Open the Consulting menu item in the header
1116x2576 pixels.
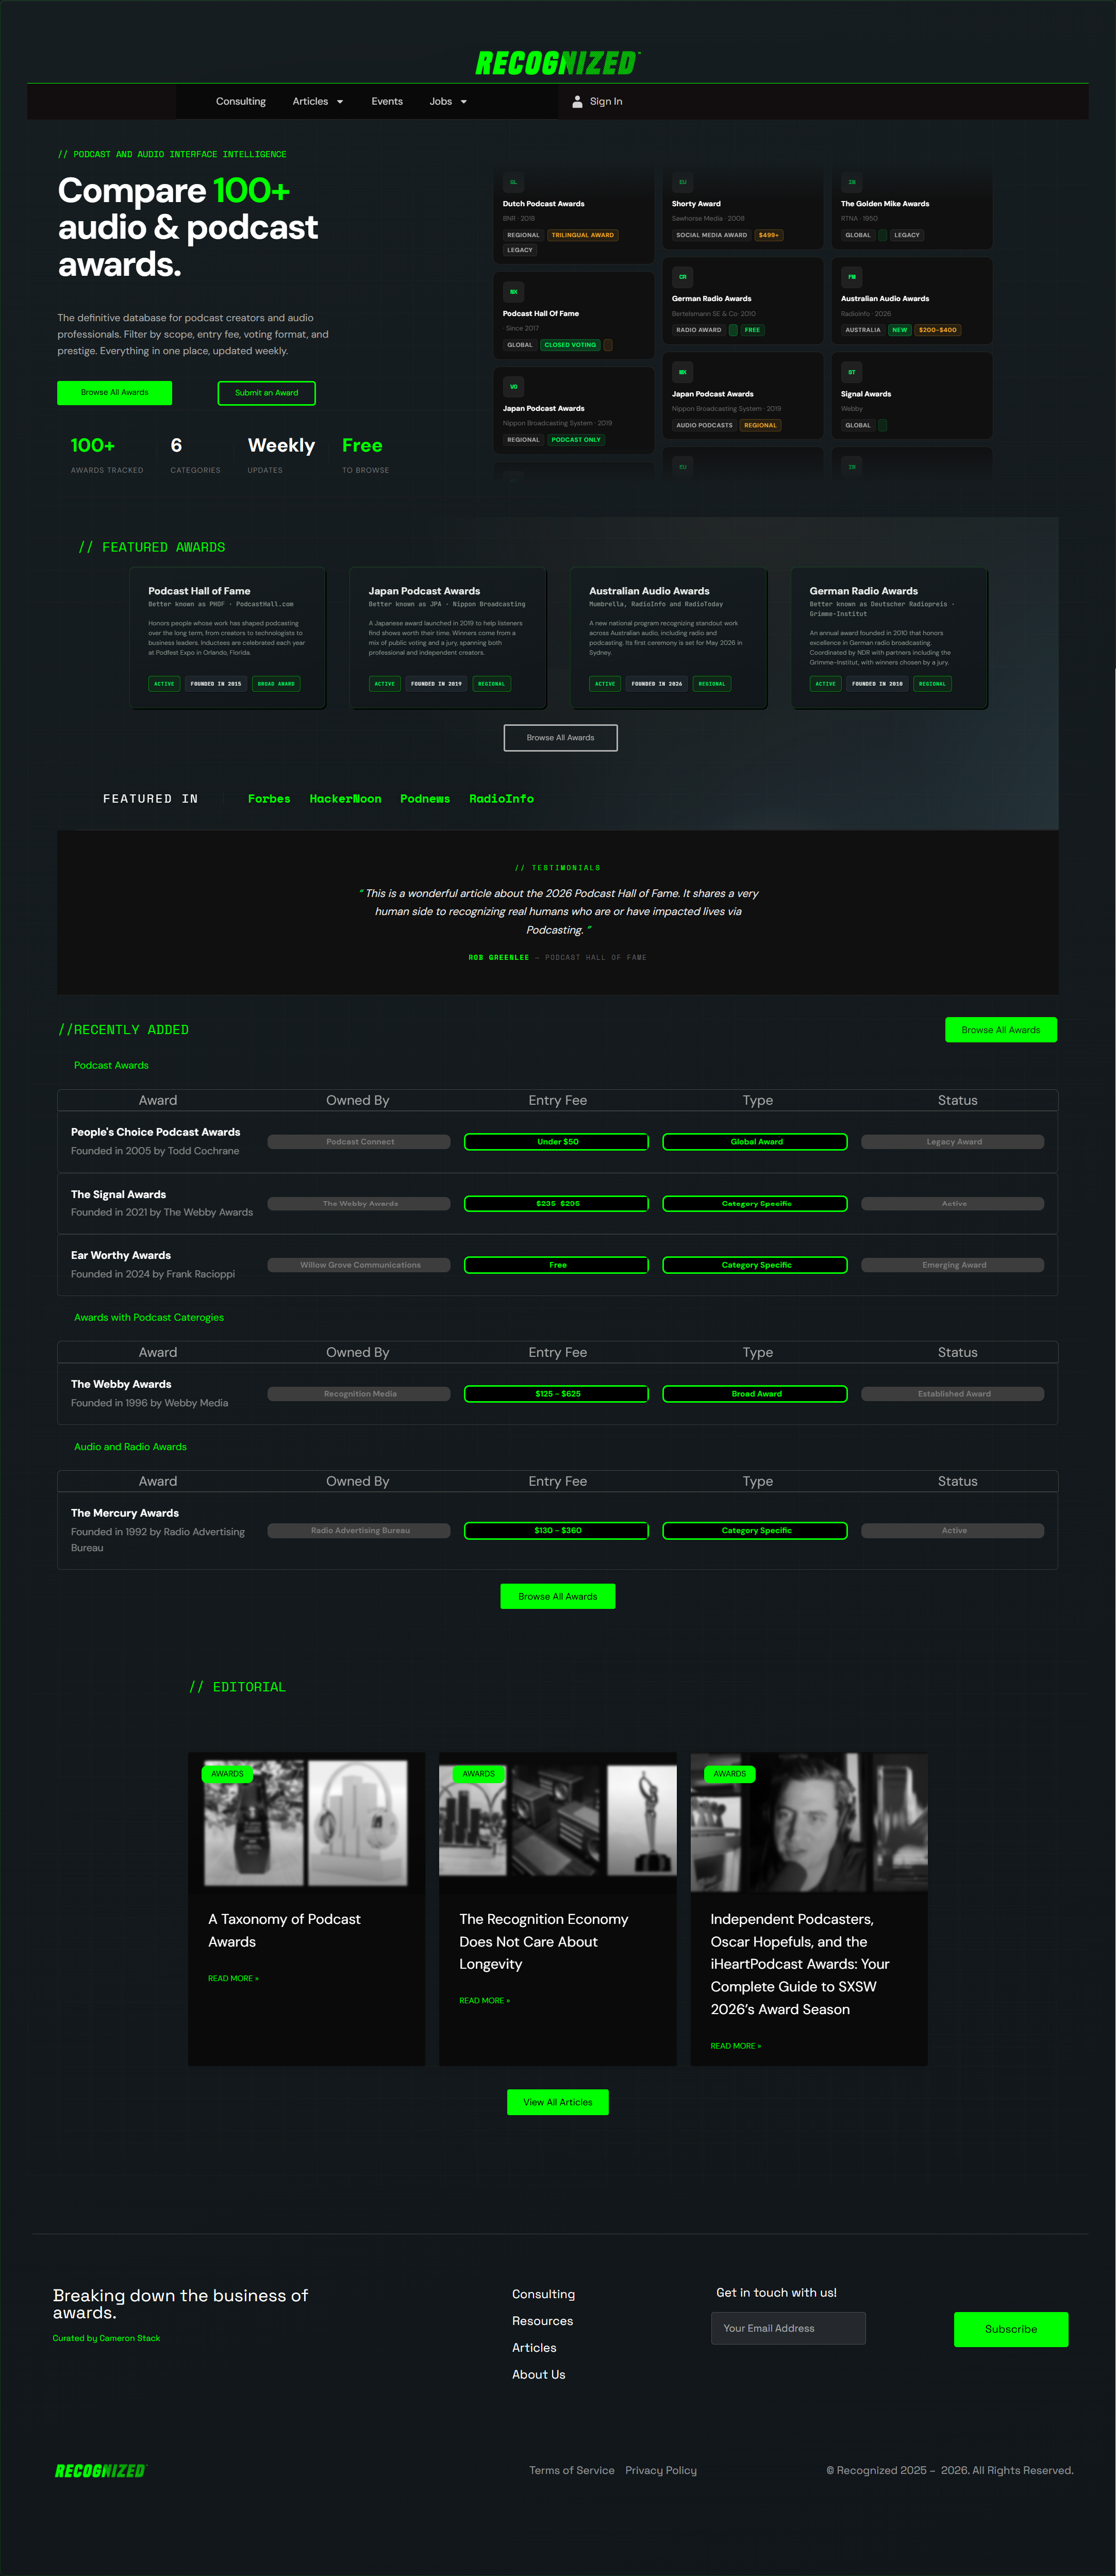pos(241,101)
